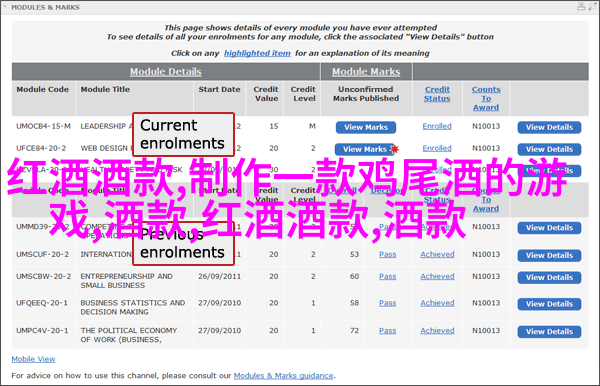Click mark 53 in UMSCUF-20-2 row

(354, 254)
